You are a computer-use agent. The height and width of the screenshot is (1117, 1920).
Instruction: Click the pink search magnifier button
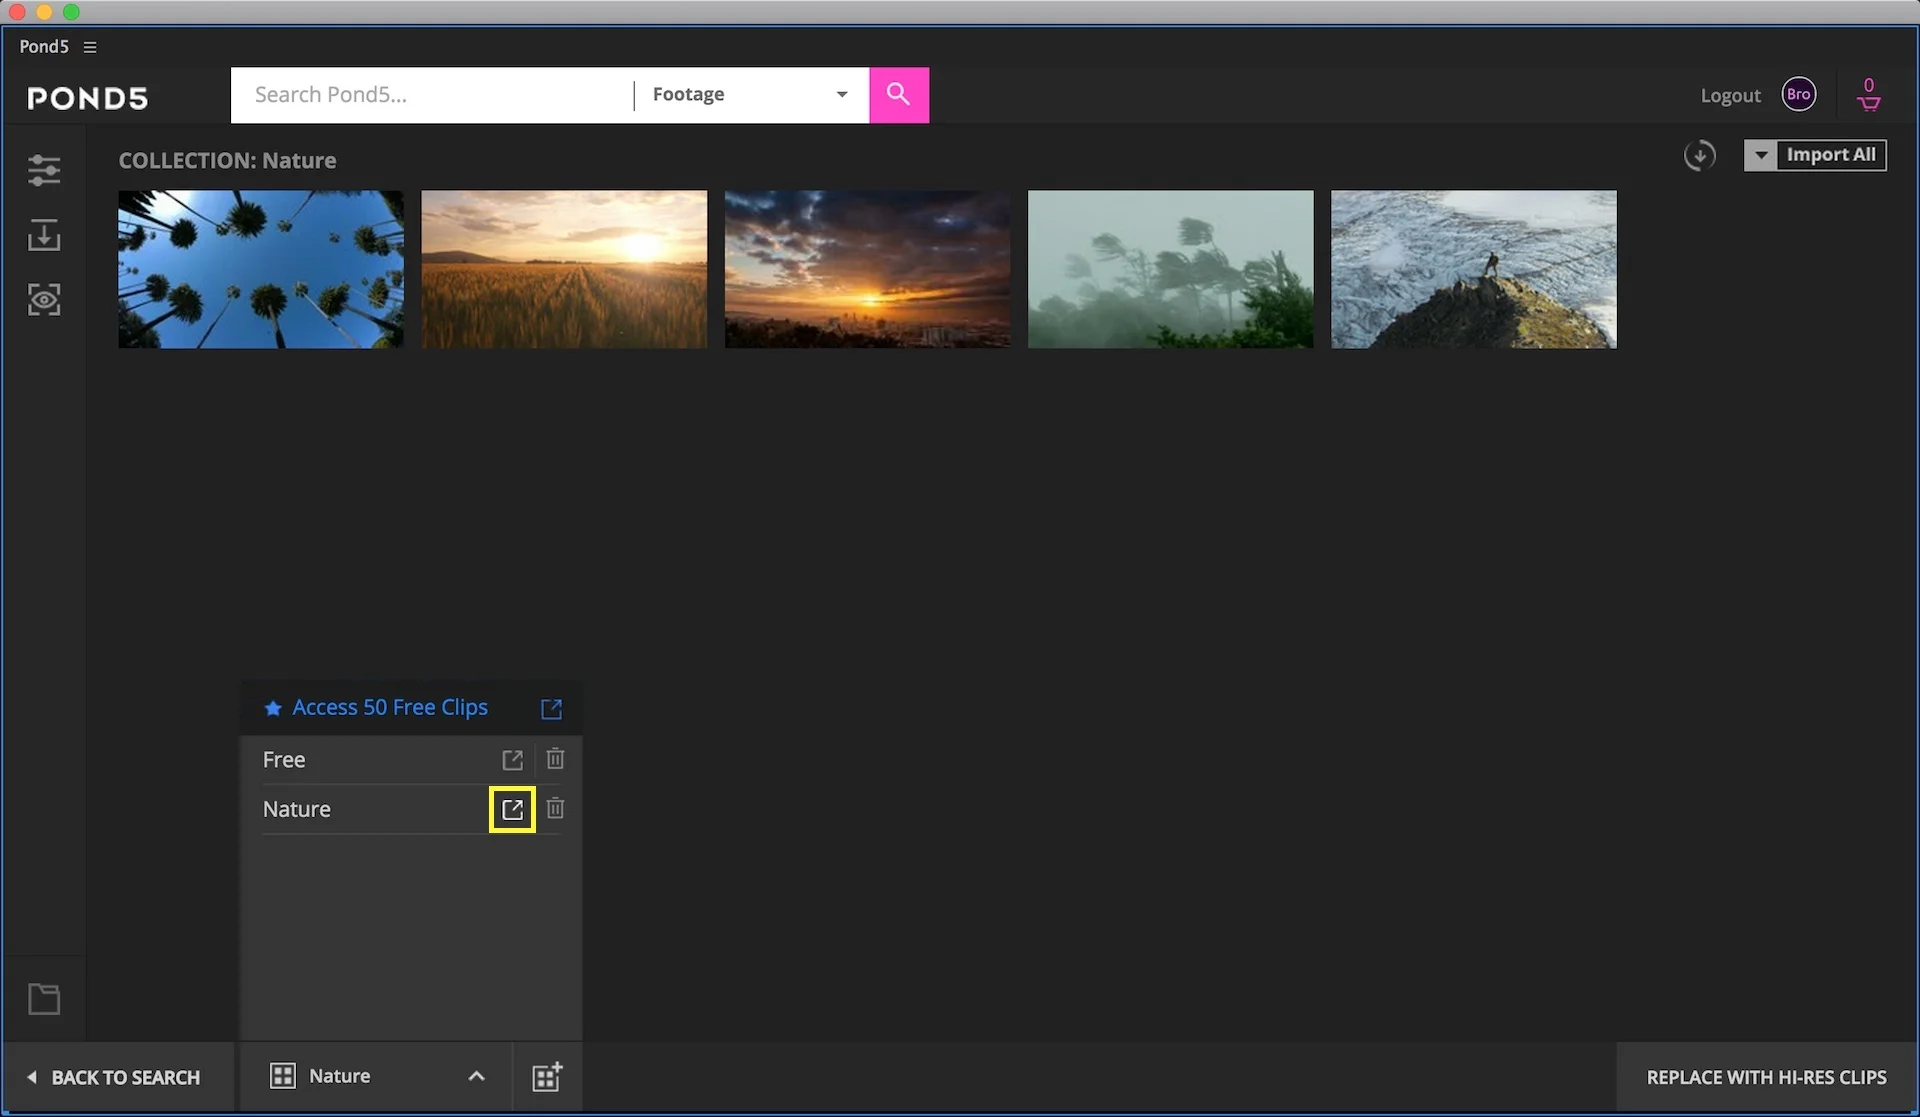[x=898, y=95]
